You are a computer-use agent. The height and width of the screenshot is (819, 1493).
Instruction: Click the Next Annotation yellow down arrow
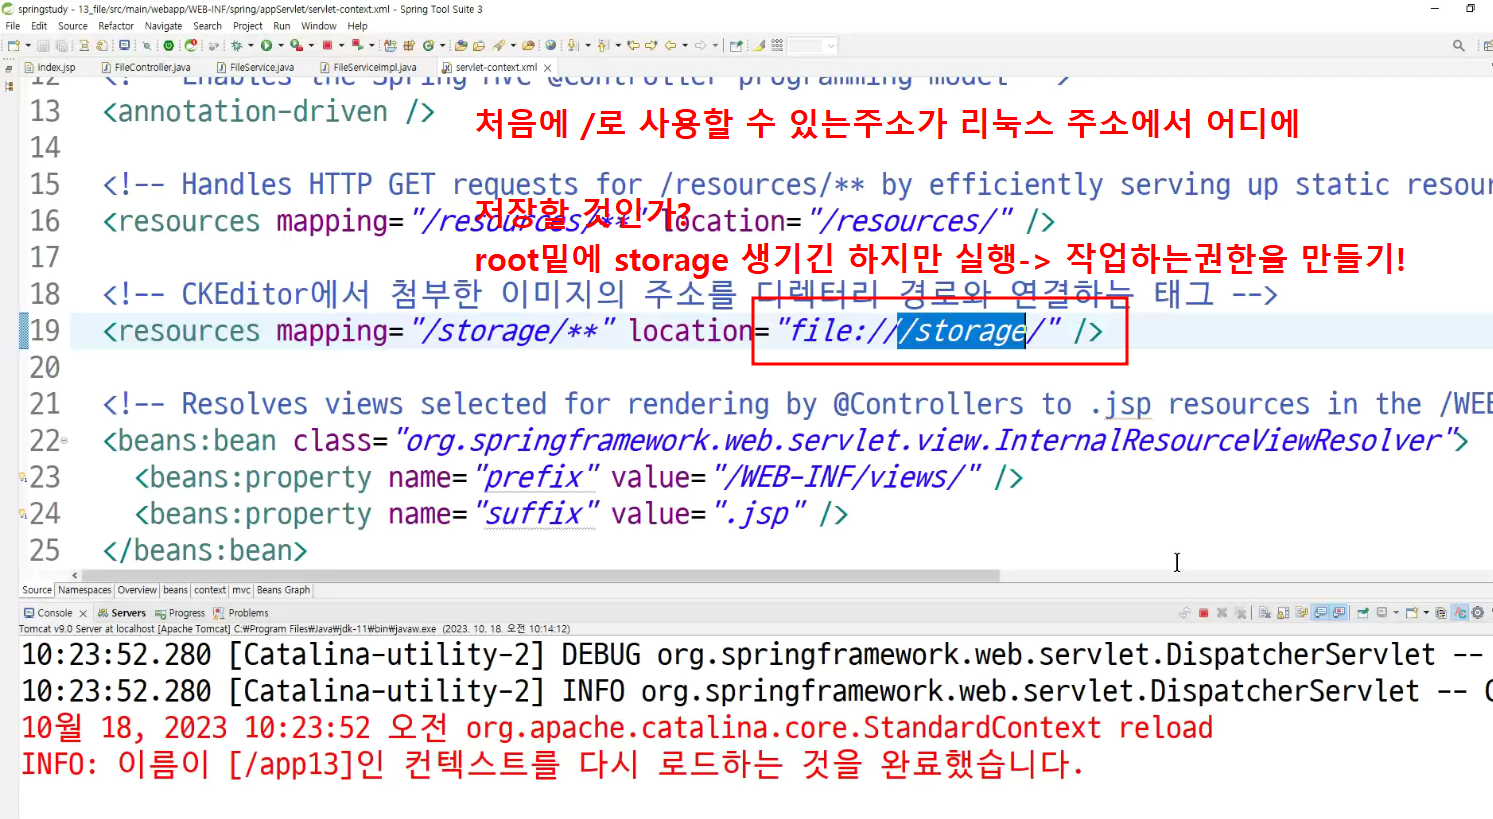point(572,45)
